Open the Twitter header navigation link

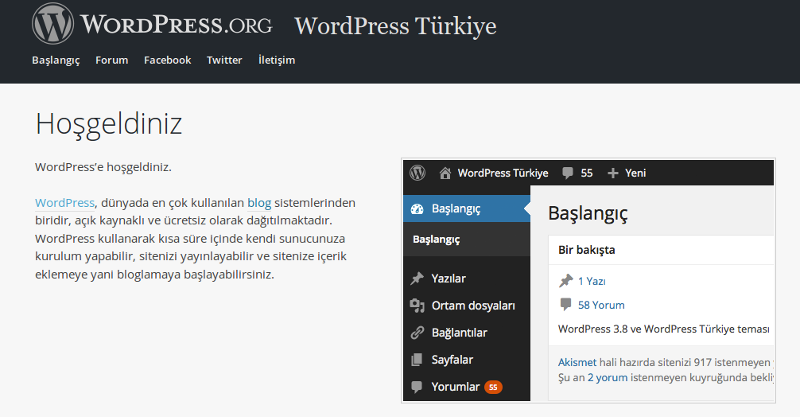(224, 60)
